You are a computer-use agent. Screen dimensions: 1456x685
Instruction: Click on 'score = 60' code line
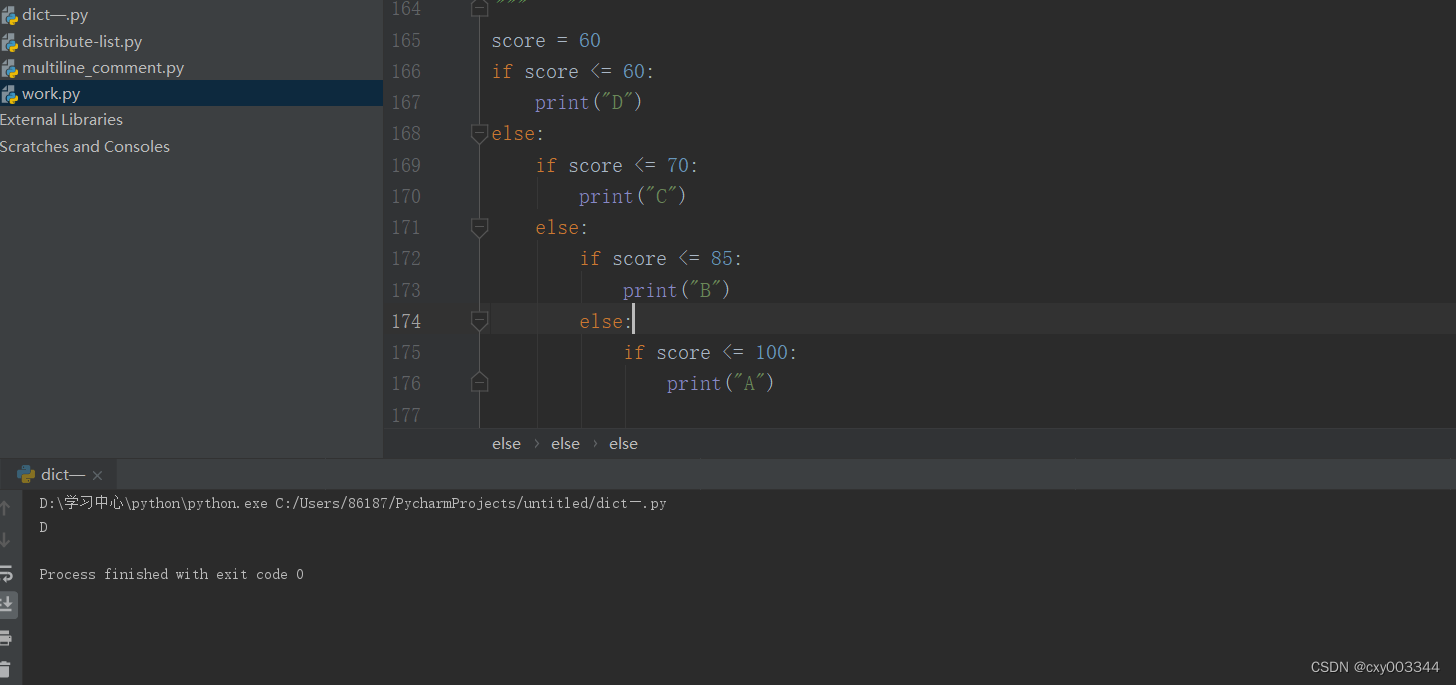pos(546,41)
